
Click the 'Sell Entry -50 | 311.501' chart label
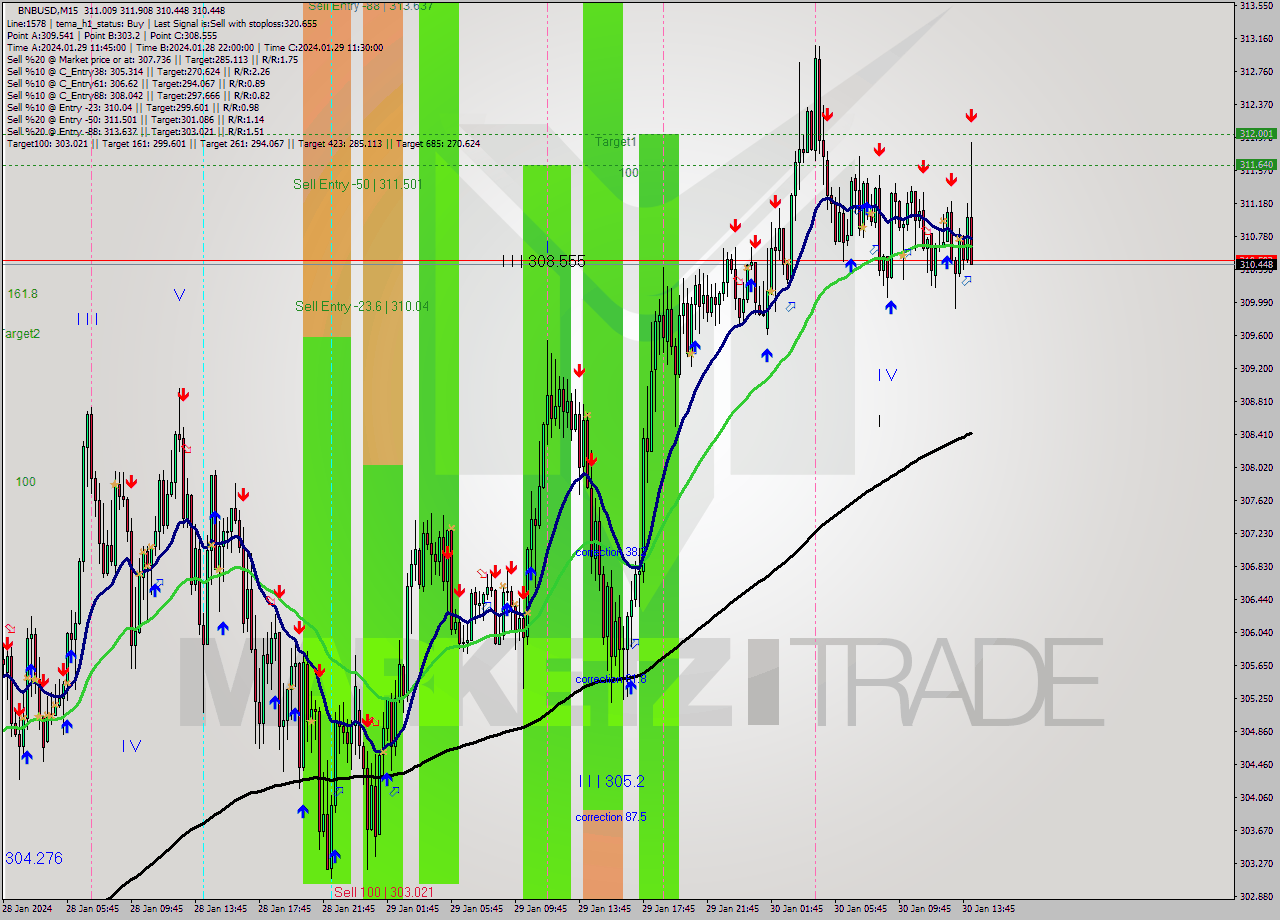pos(357,184)
